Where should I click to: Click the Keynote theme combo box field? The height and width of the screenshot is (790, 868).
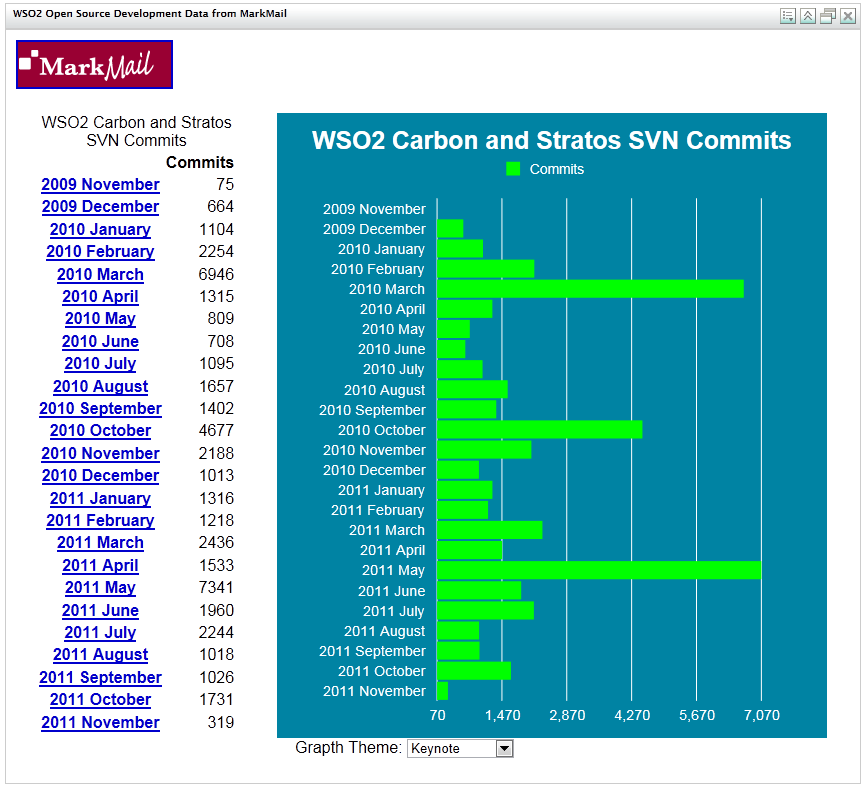(460, 748)
